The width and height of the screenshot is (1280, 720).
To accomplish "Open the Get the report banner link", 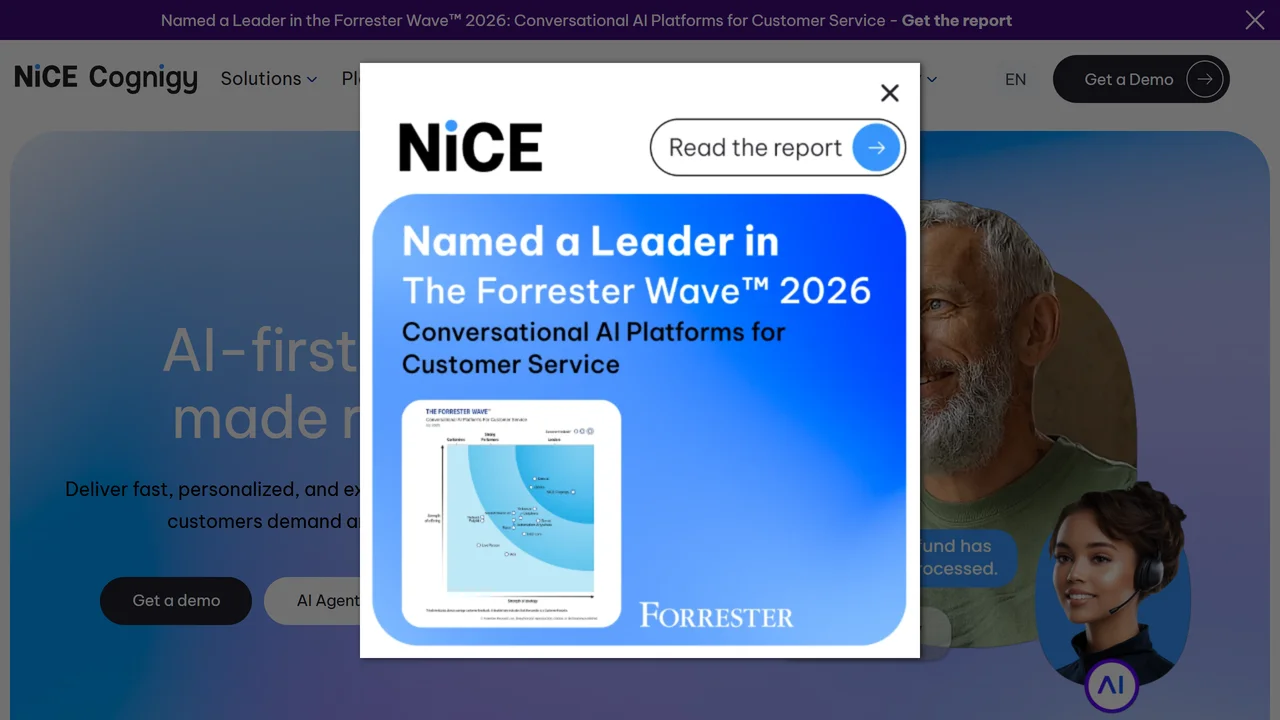I will 957,20.
